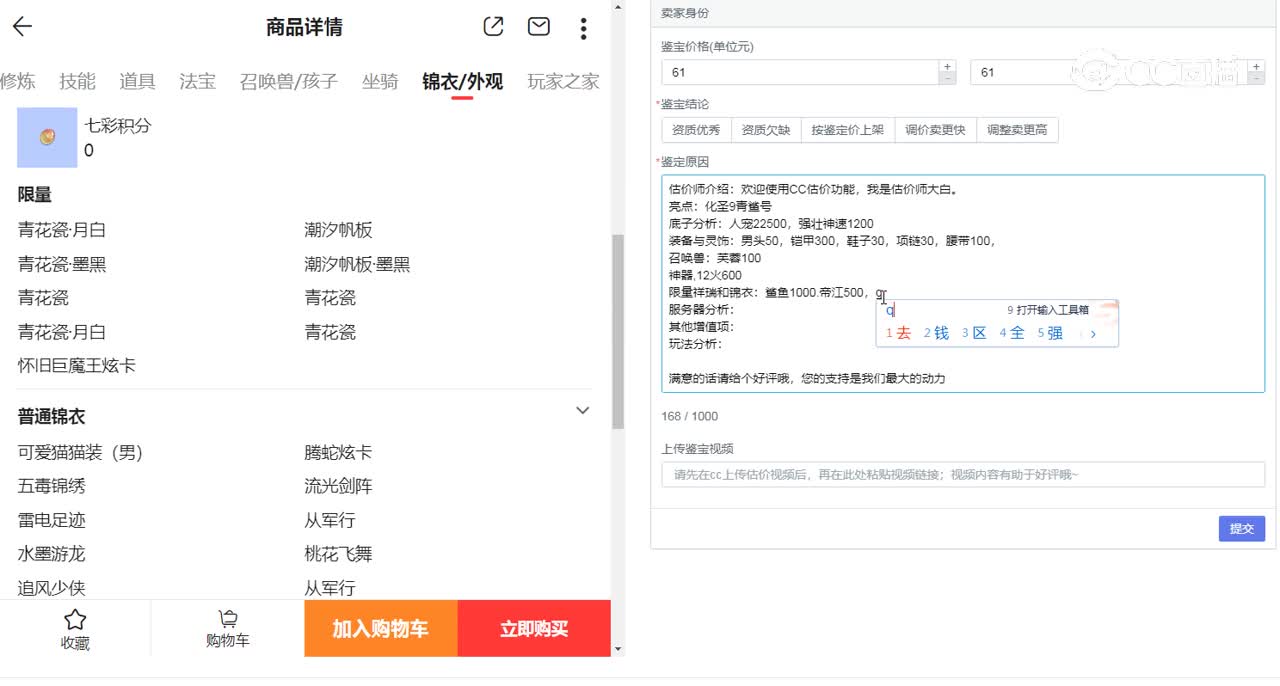Screen dimensions: 1280x686
Task: Select the 资质优秀 appraisal tag
Action: pos(695,129)
